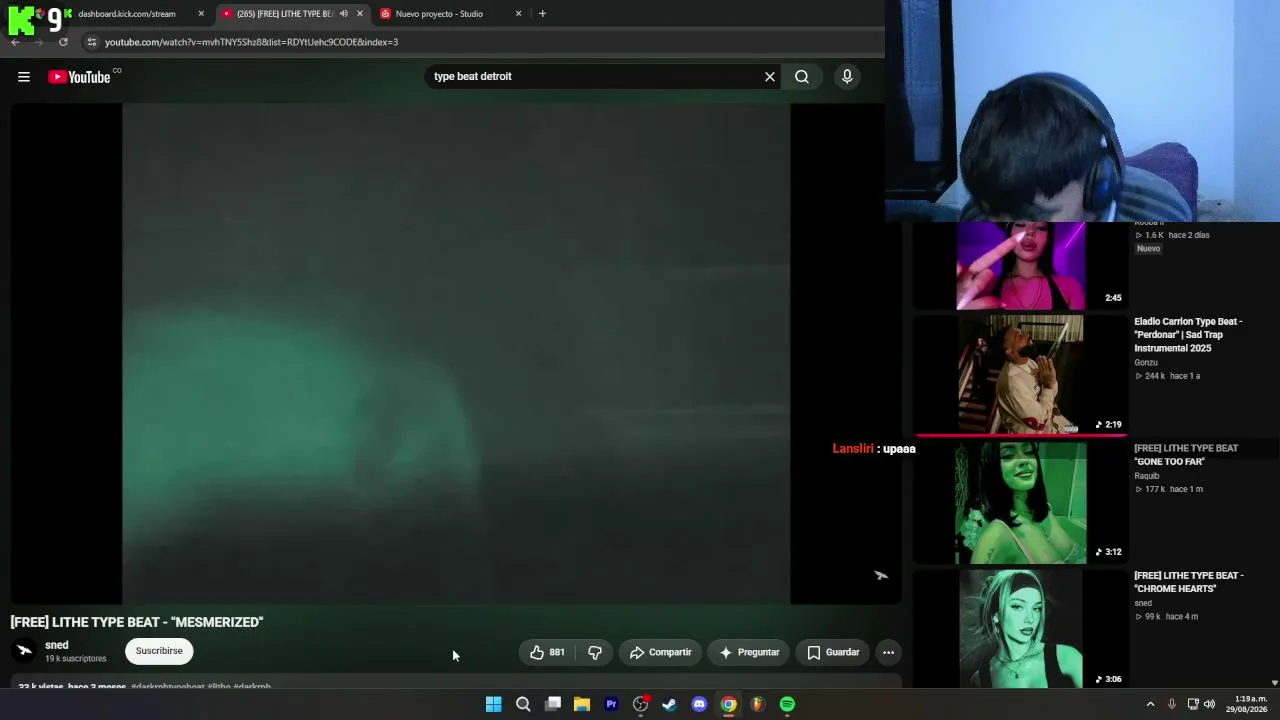Open the CHROME HEARTS thumbnail
This screenshot has height=720, width=1280.
coord(1021,629)
